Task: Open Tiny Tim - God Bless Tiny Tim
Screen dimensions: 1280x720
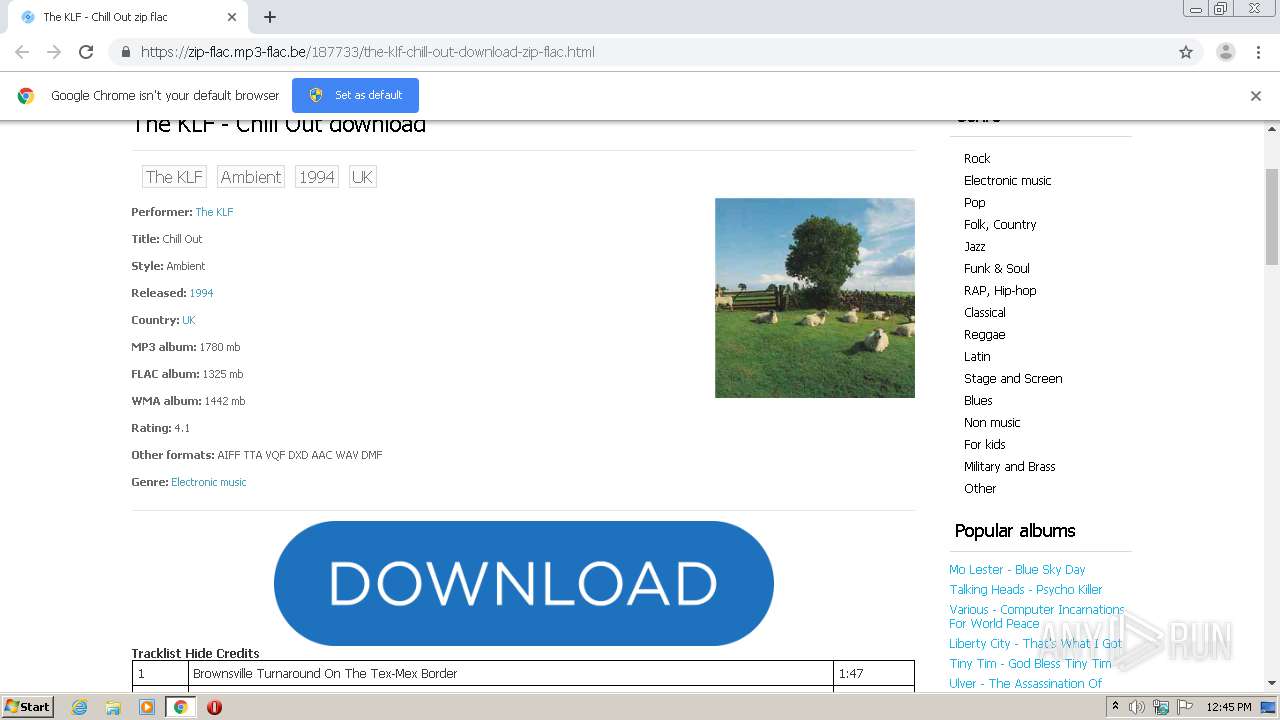Action: [1030, 663]
